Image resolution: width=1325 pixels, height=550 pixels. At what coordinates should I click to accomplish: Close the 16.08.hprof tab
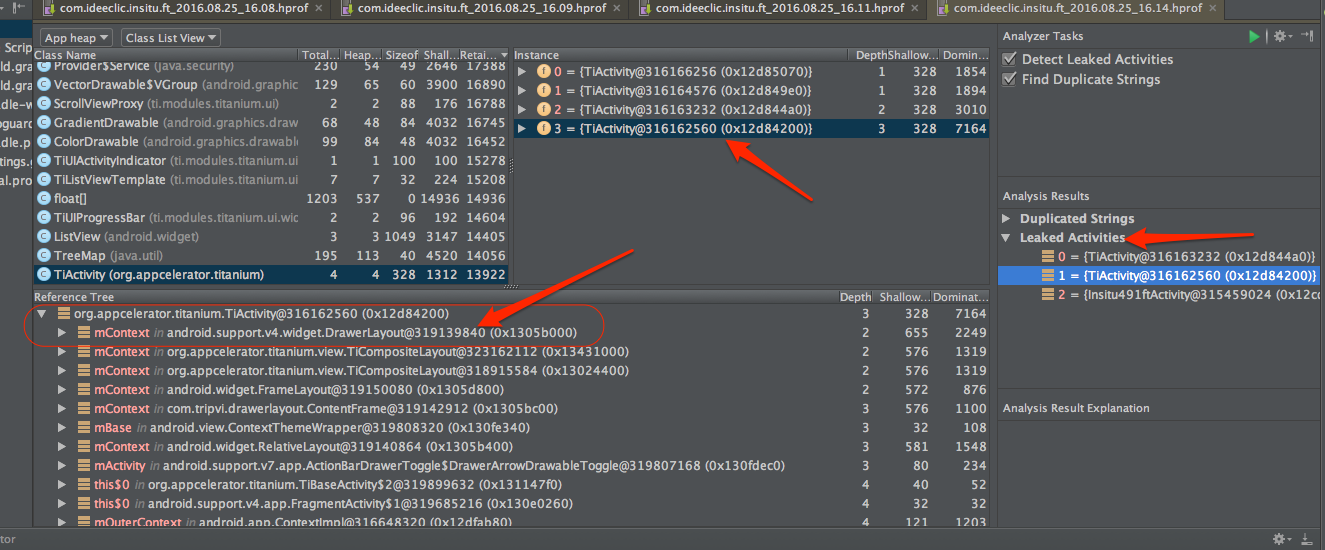pos(319,9)
